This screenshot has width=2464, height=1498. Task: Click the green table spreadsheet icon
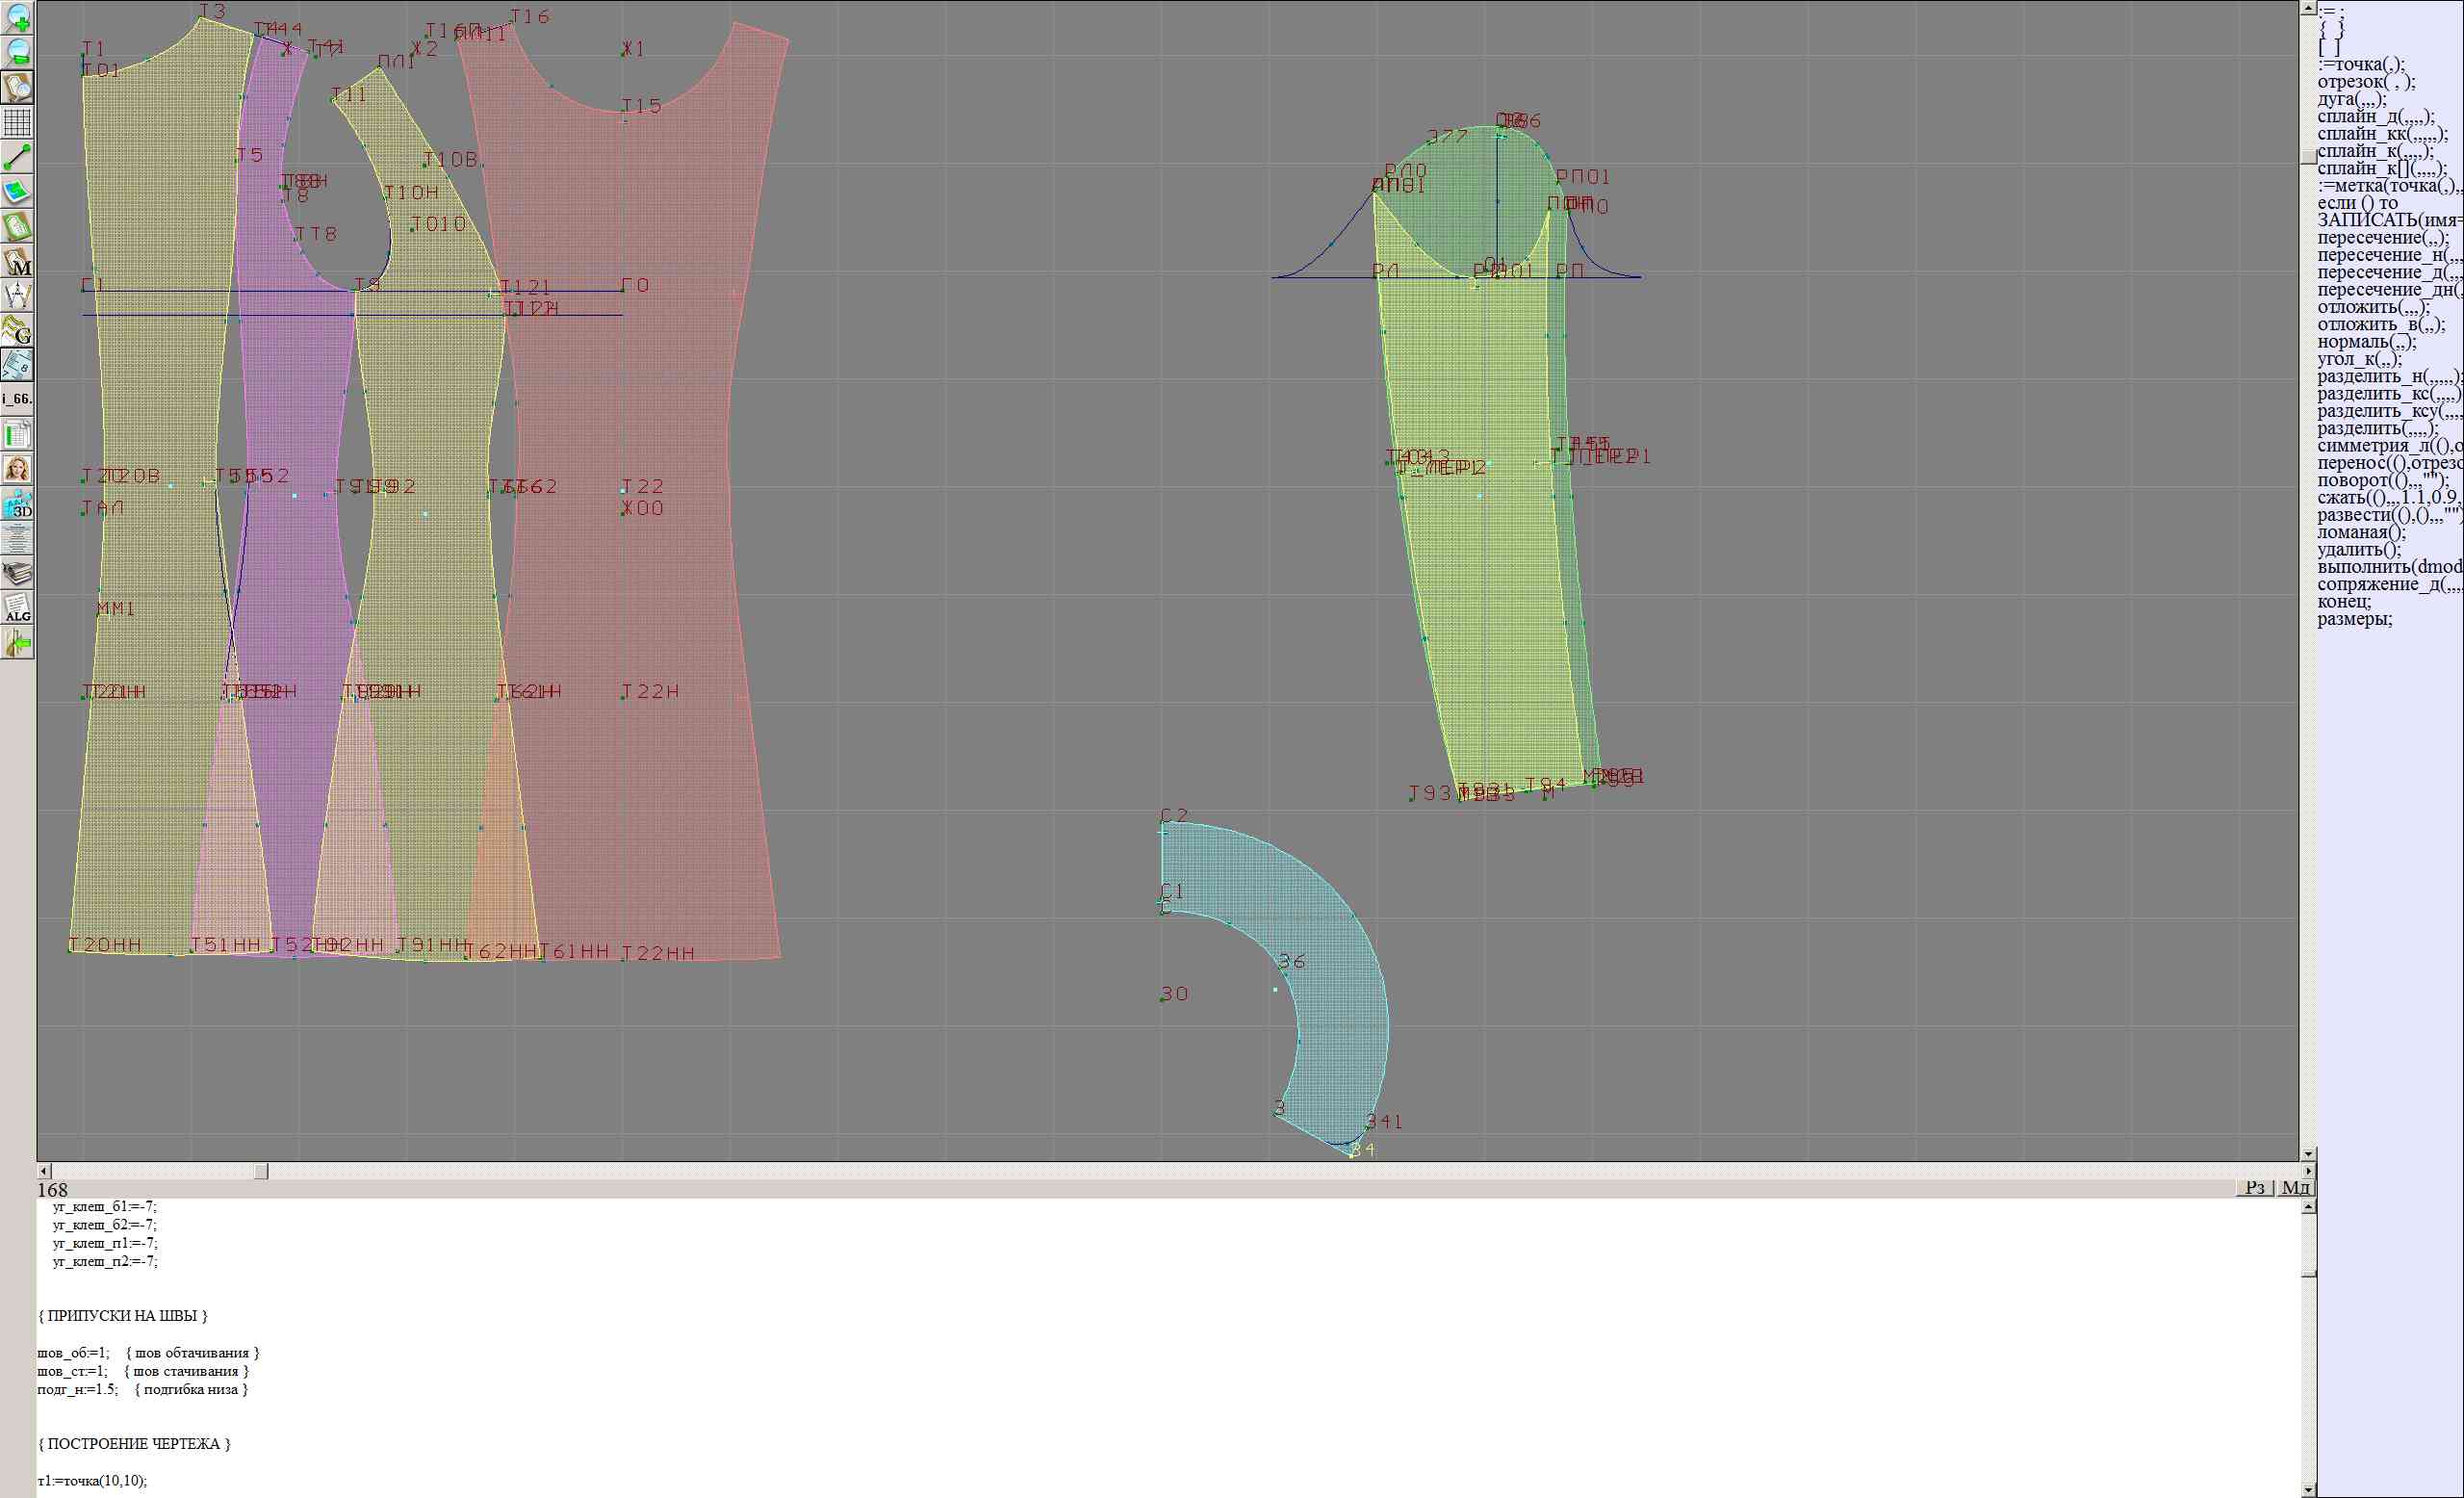(x=18, y=435)
